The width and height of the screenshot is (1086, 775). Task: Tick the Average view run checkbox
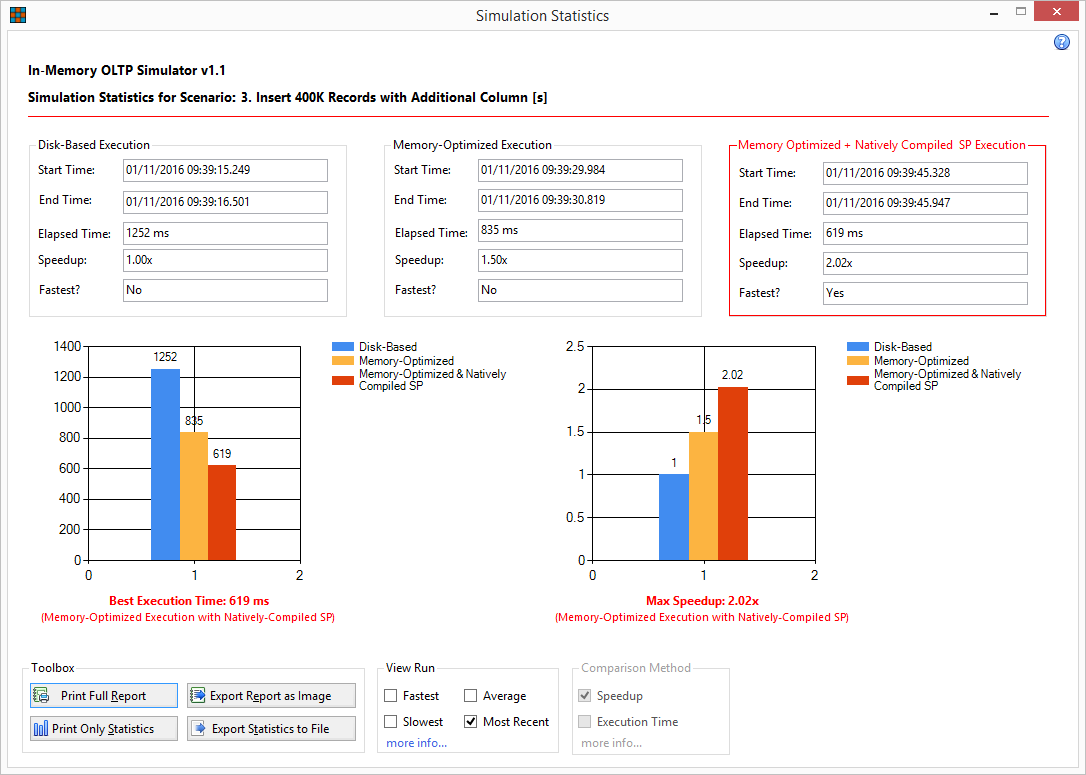470,695
